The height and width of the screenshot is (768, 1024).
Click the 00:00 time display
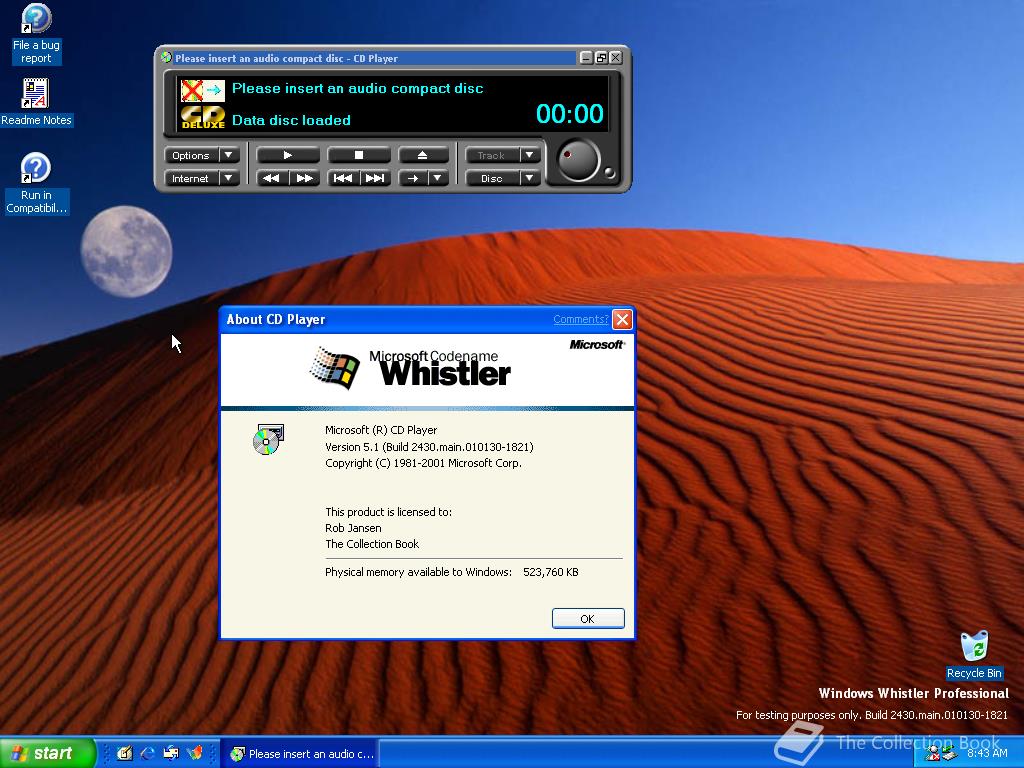(569, 114)
